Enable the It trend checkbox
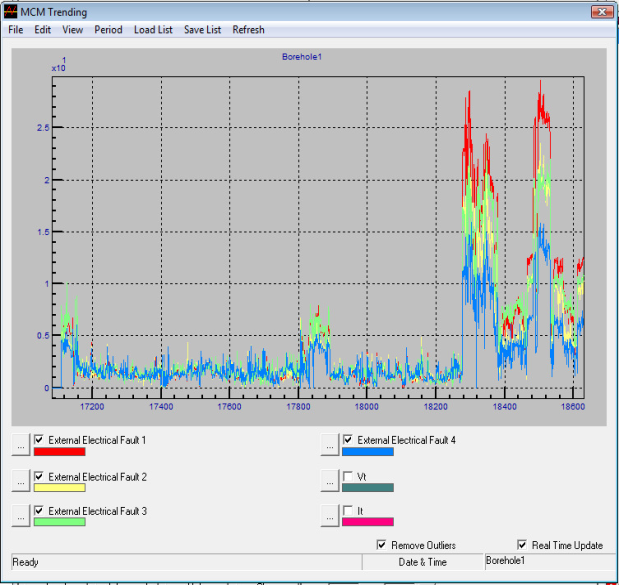This screenshot has width=619, height=585. (349, 512)
